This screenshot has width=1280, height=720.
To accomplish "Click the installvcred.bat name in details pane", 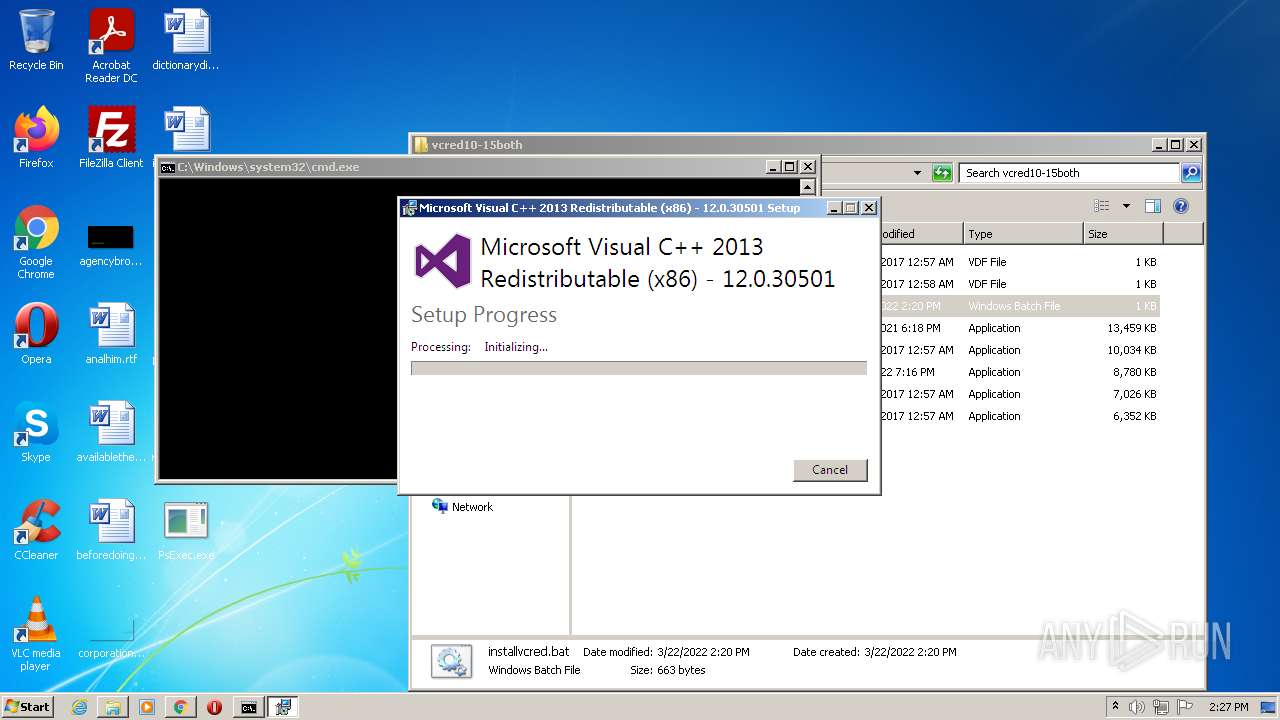I will click(x=528, y=652).
